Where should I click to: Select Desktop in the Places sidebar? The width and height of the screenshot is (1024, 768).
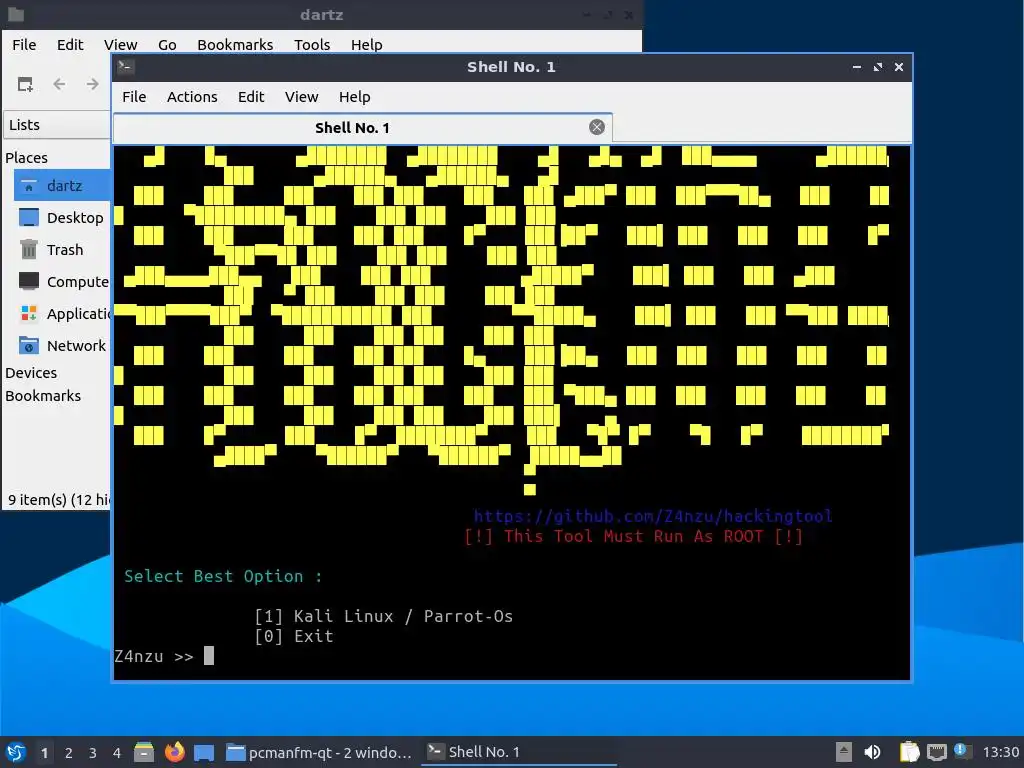point(62,218)
